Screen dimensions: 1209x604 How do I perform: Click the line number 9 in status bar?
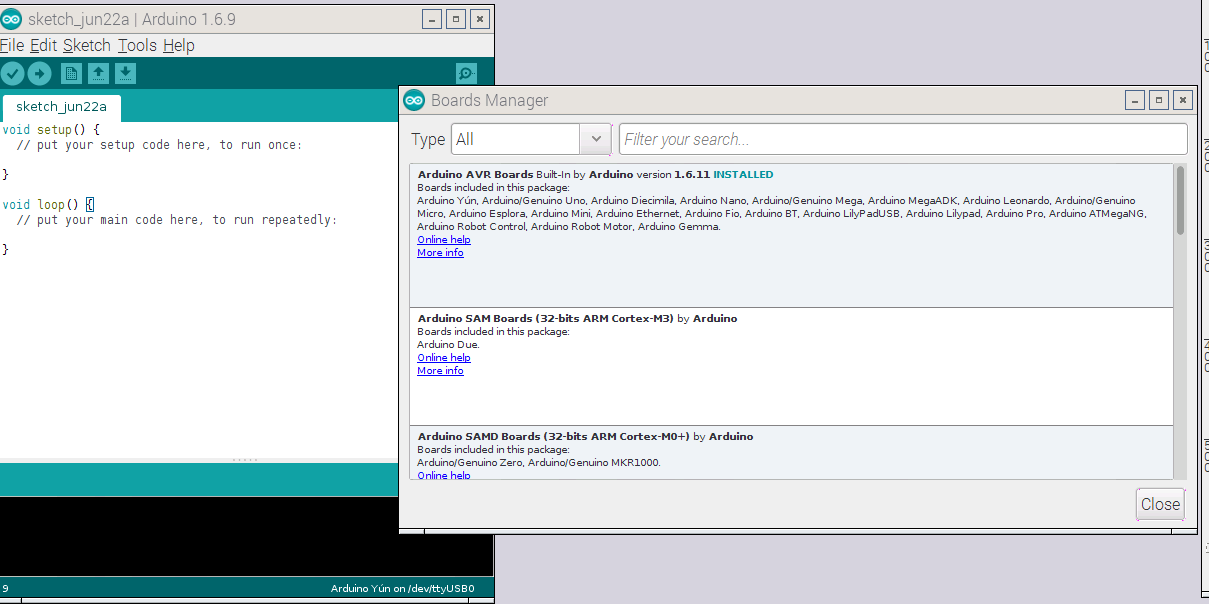tap(5, 589)
